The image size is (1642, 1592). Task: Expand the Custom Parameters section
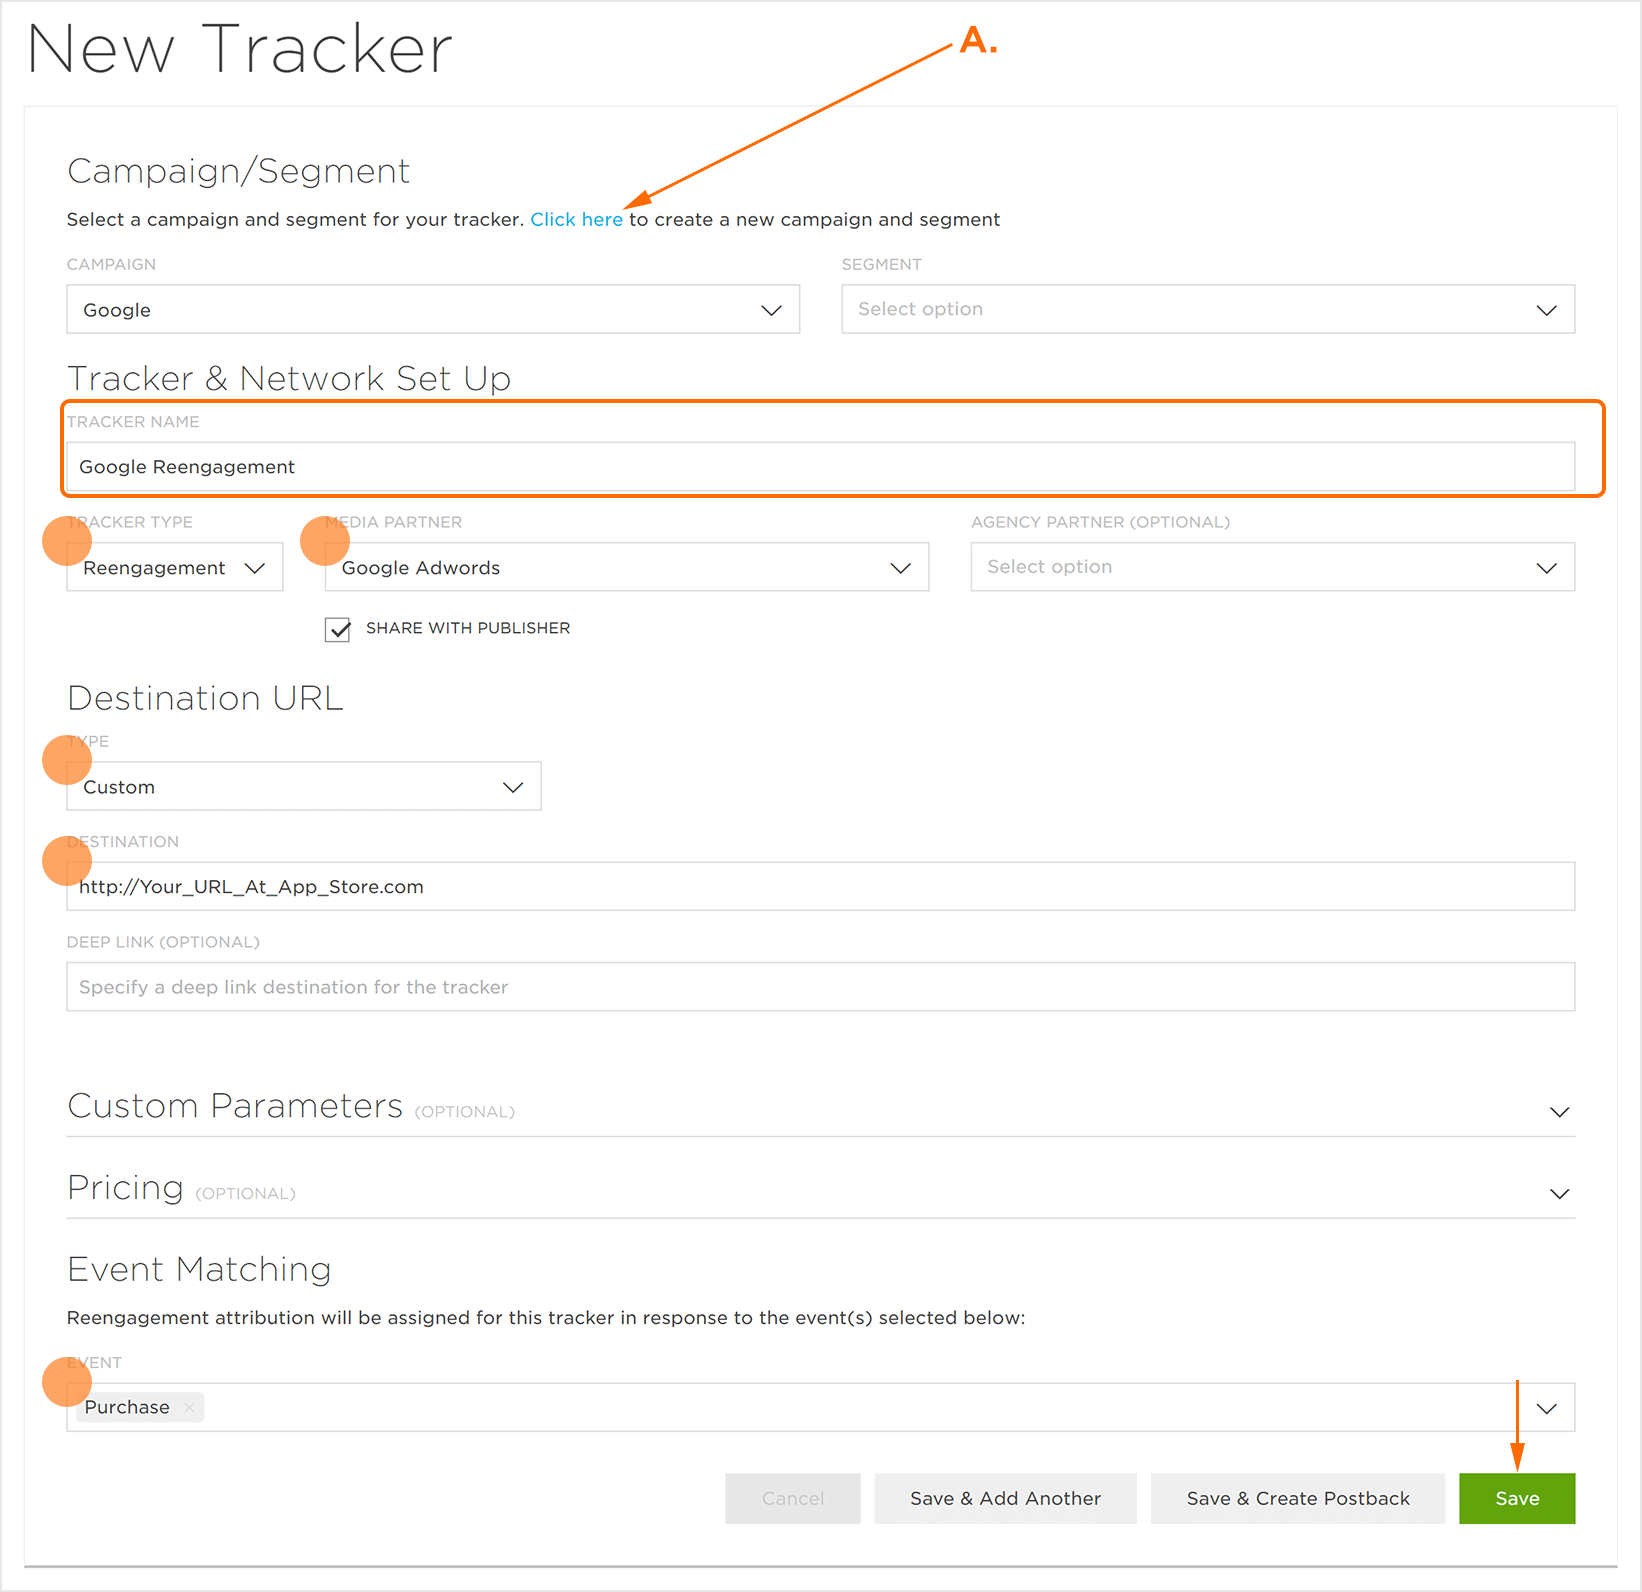(x=1558, y=1112)
